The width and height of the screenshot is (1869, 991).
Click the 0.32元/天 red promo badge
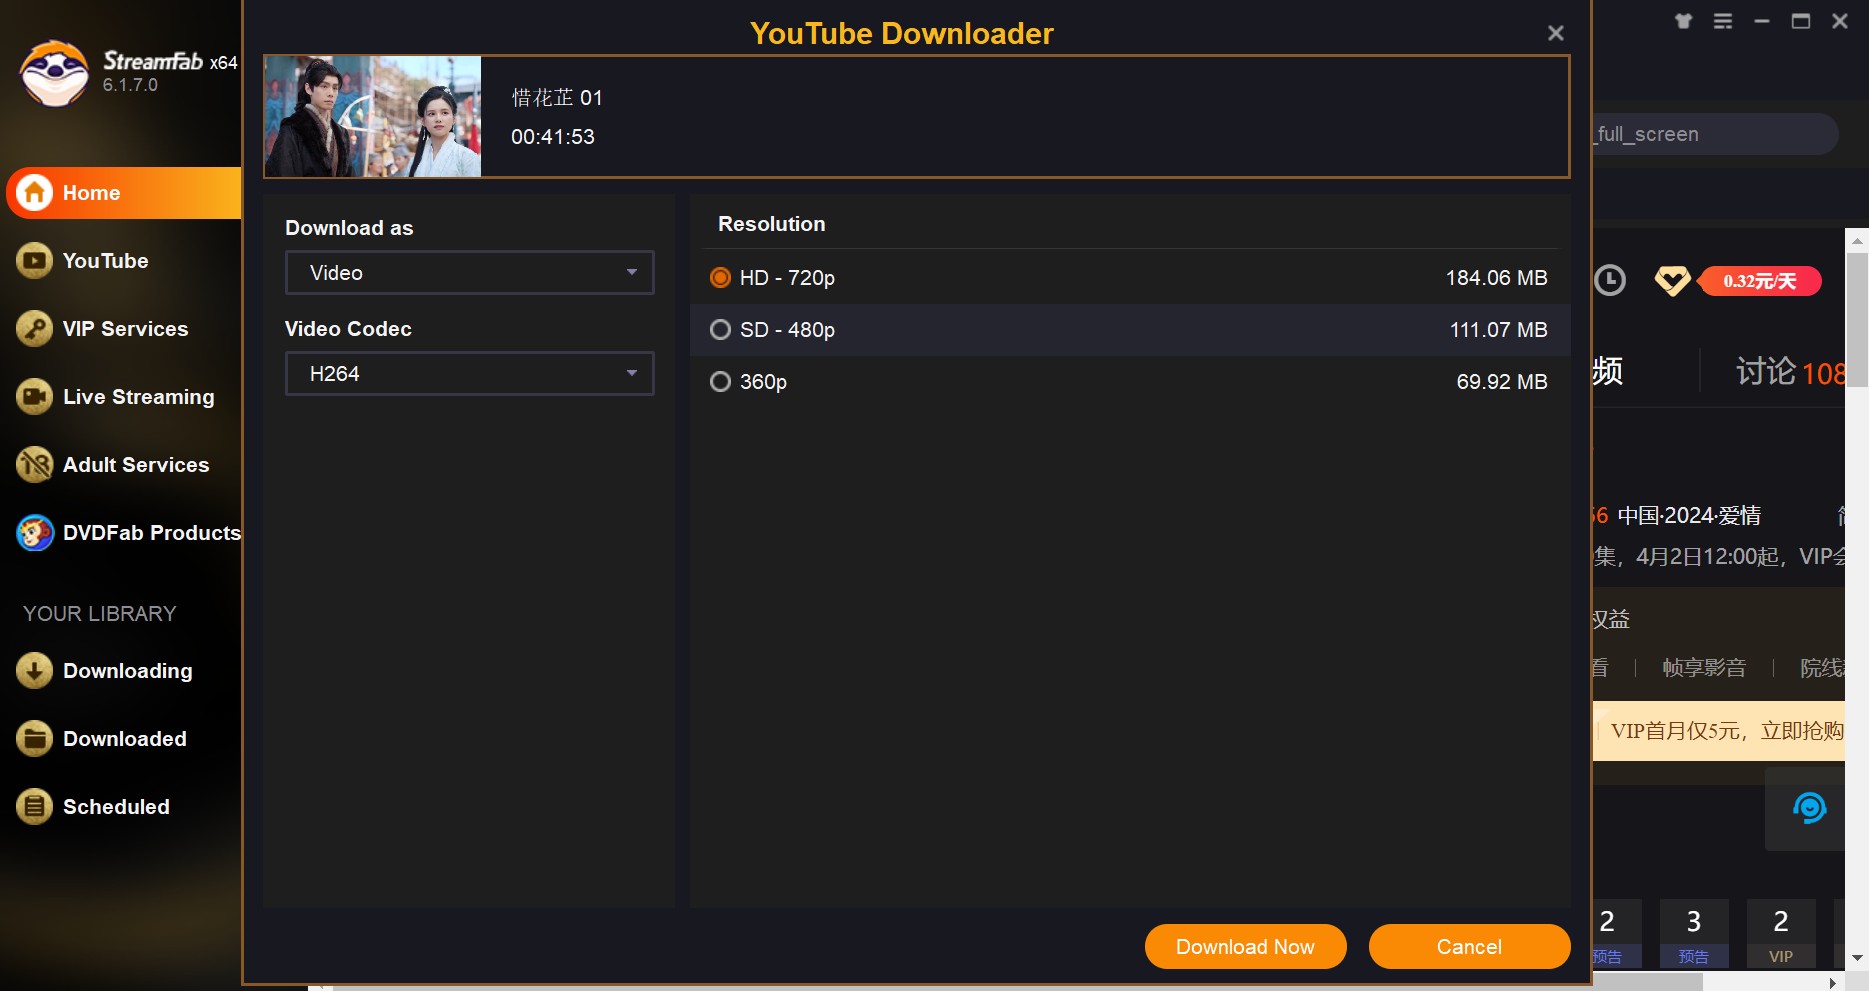(x=1759, y=281)
